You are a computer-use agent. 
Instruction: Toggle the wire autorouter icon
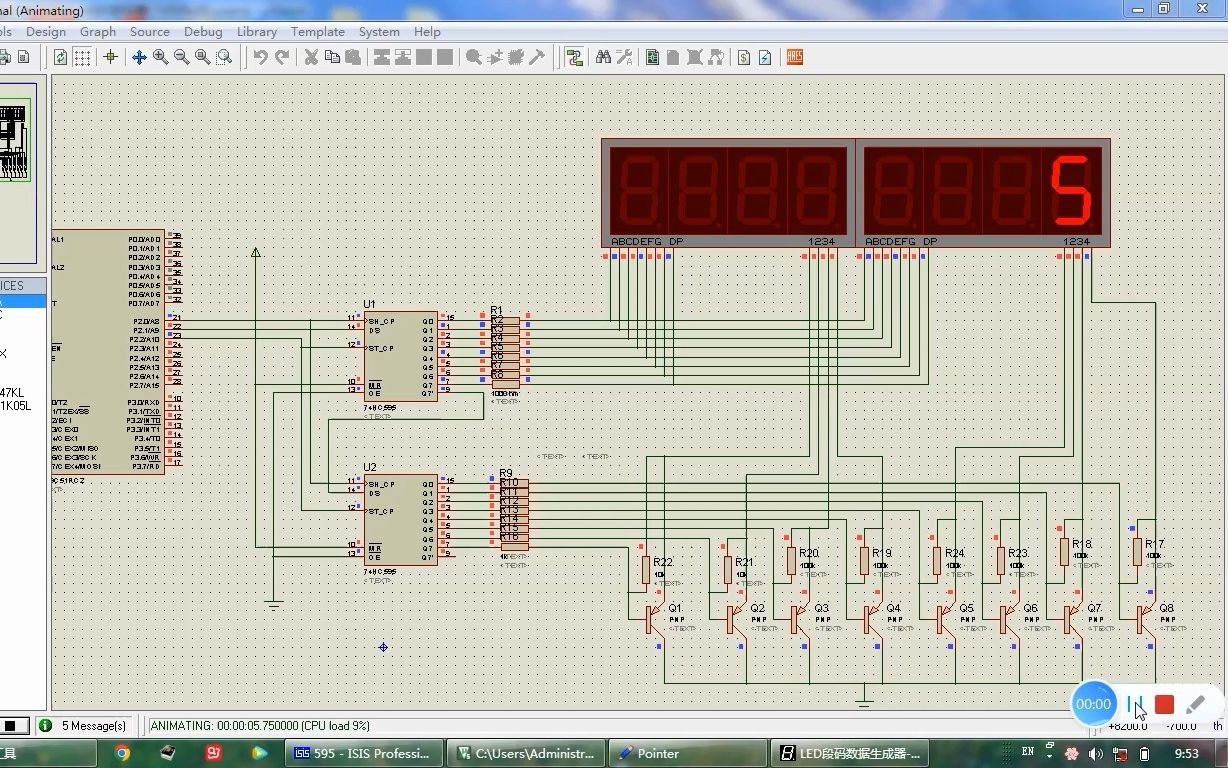[574, 57]
